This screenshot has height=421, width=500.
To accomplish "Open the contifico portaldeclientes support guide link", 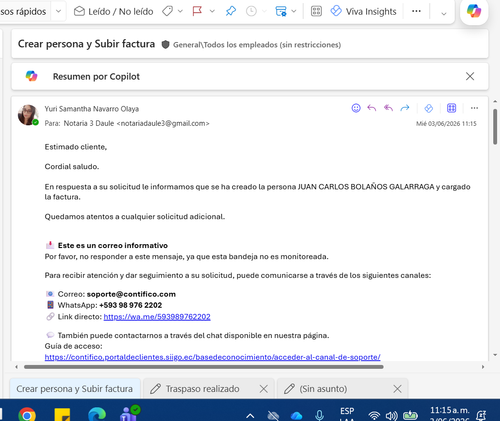I will point(213,357).
